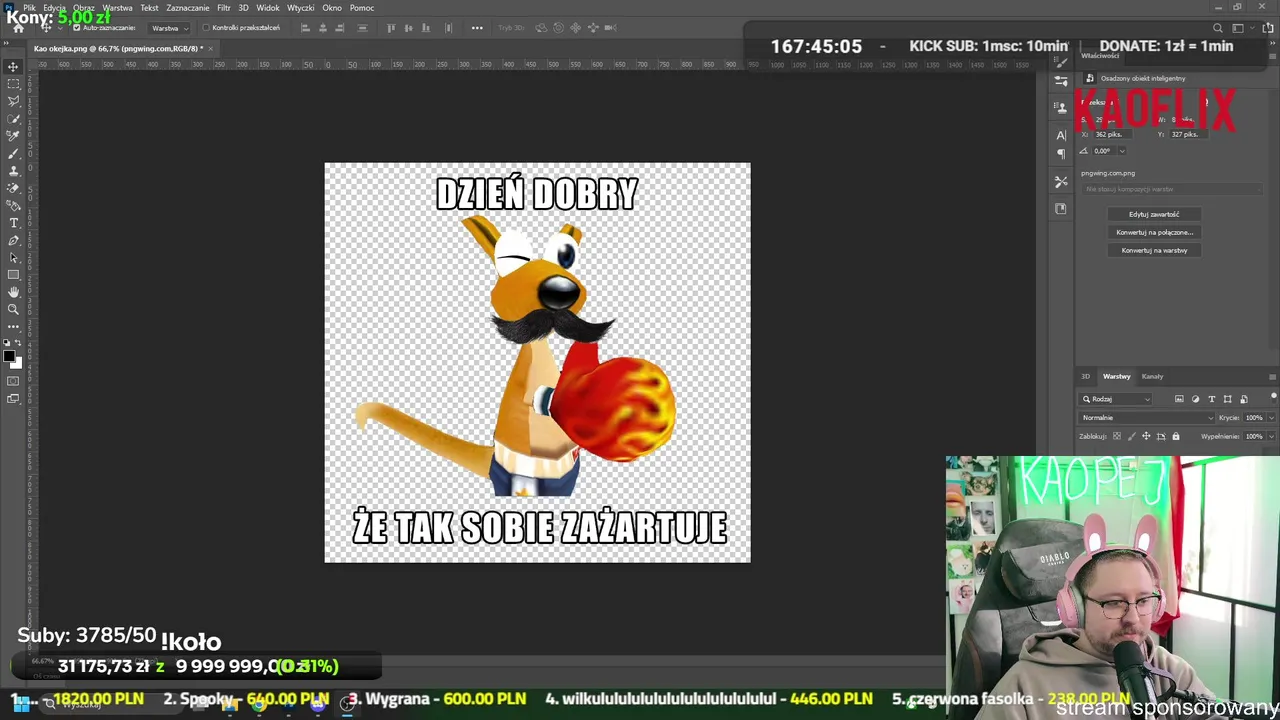Open the Rodzaj layer filter dropdown
This screenshot has height=720, width=1280.
[1115, 399]
